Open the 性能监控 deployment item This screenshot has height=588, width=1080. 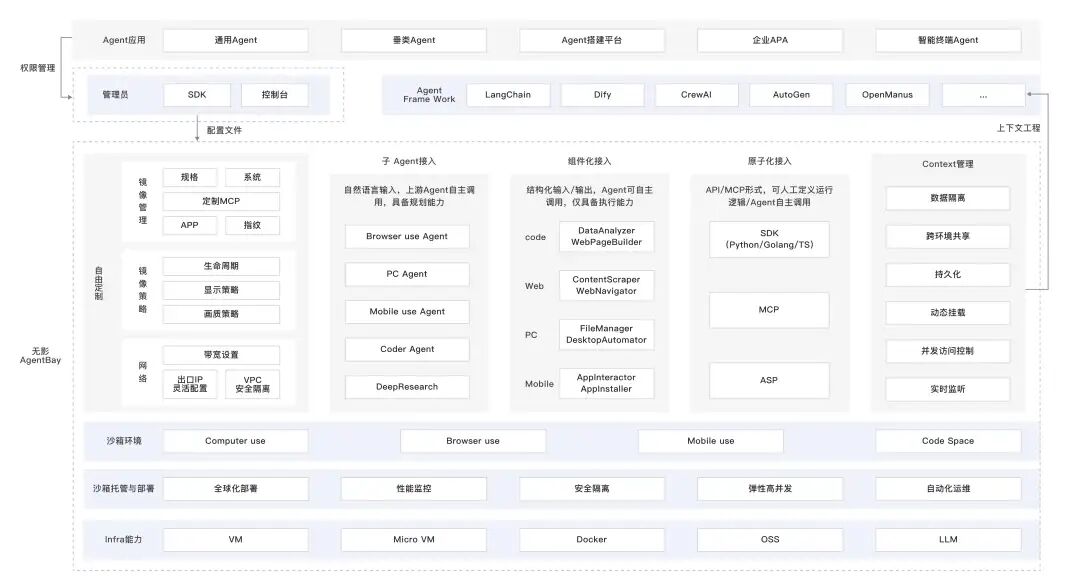click(414, 488)
